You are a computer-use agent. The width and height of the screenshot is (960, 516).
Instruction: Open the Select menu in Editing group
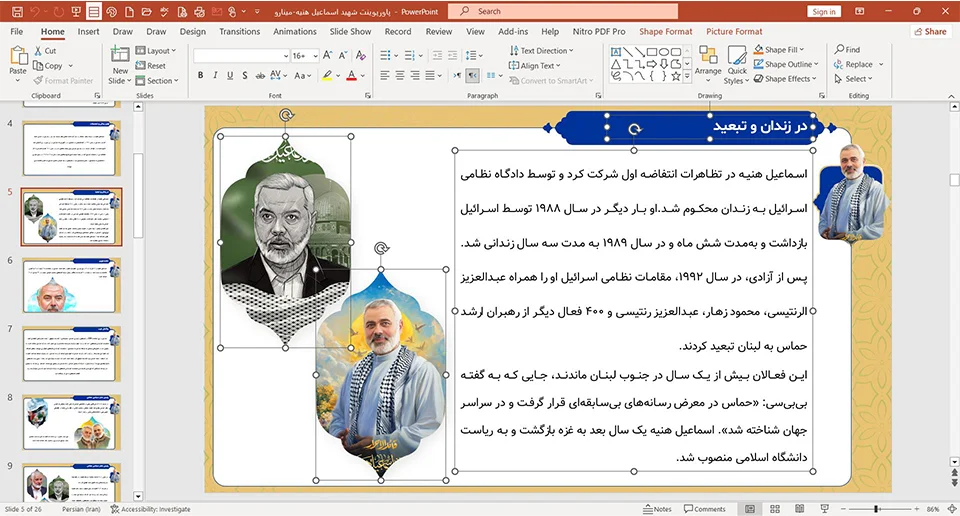click(853, 79)
